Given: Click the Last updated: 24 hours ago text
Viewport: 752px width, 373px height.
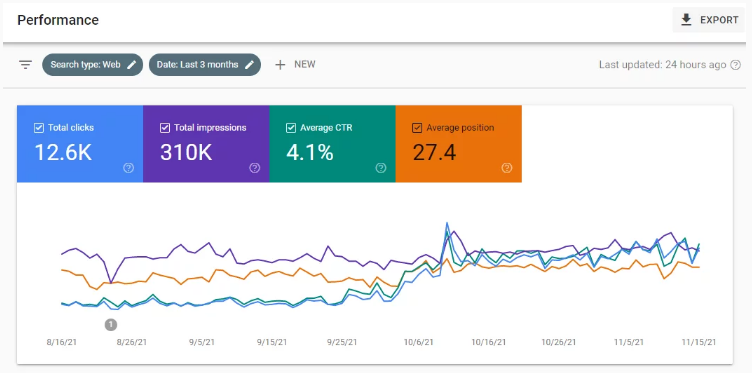Looking at the screenshot, I should tap(662, 65).
